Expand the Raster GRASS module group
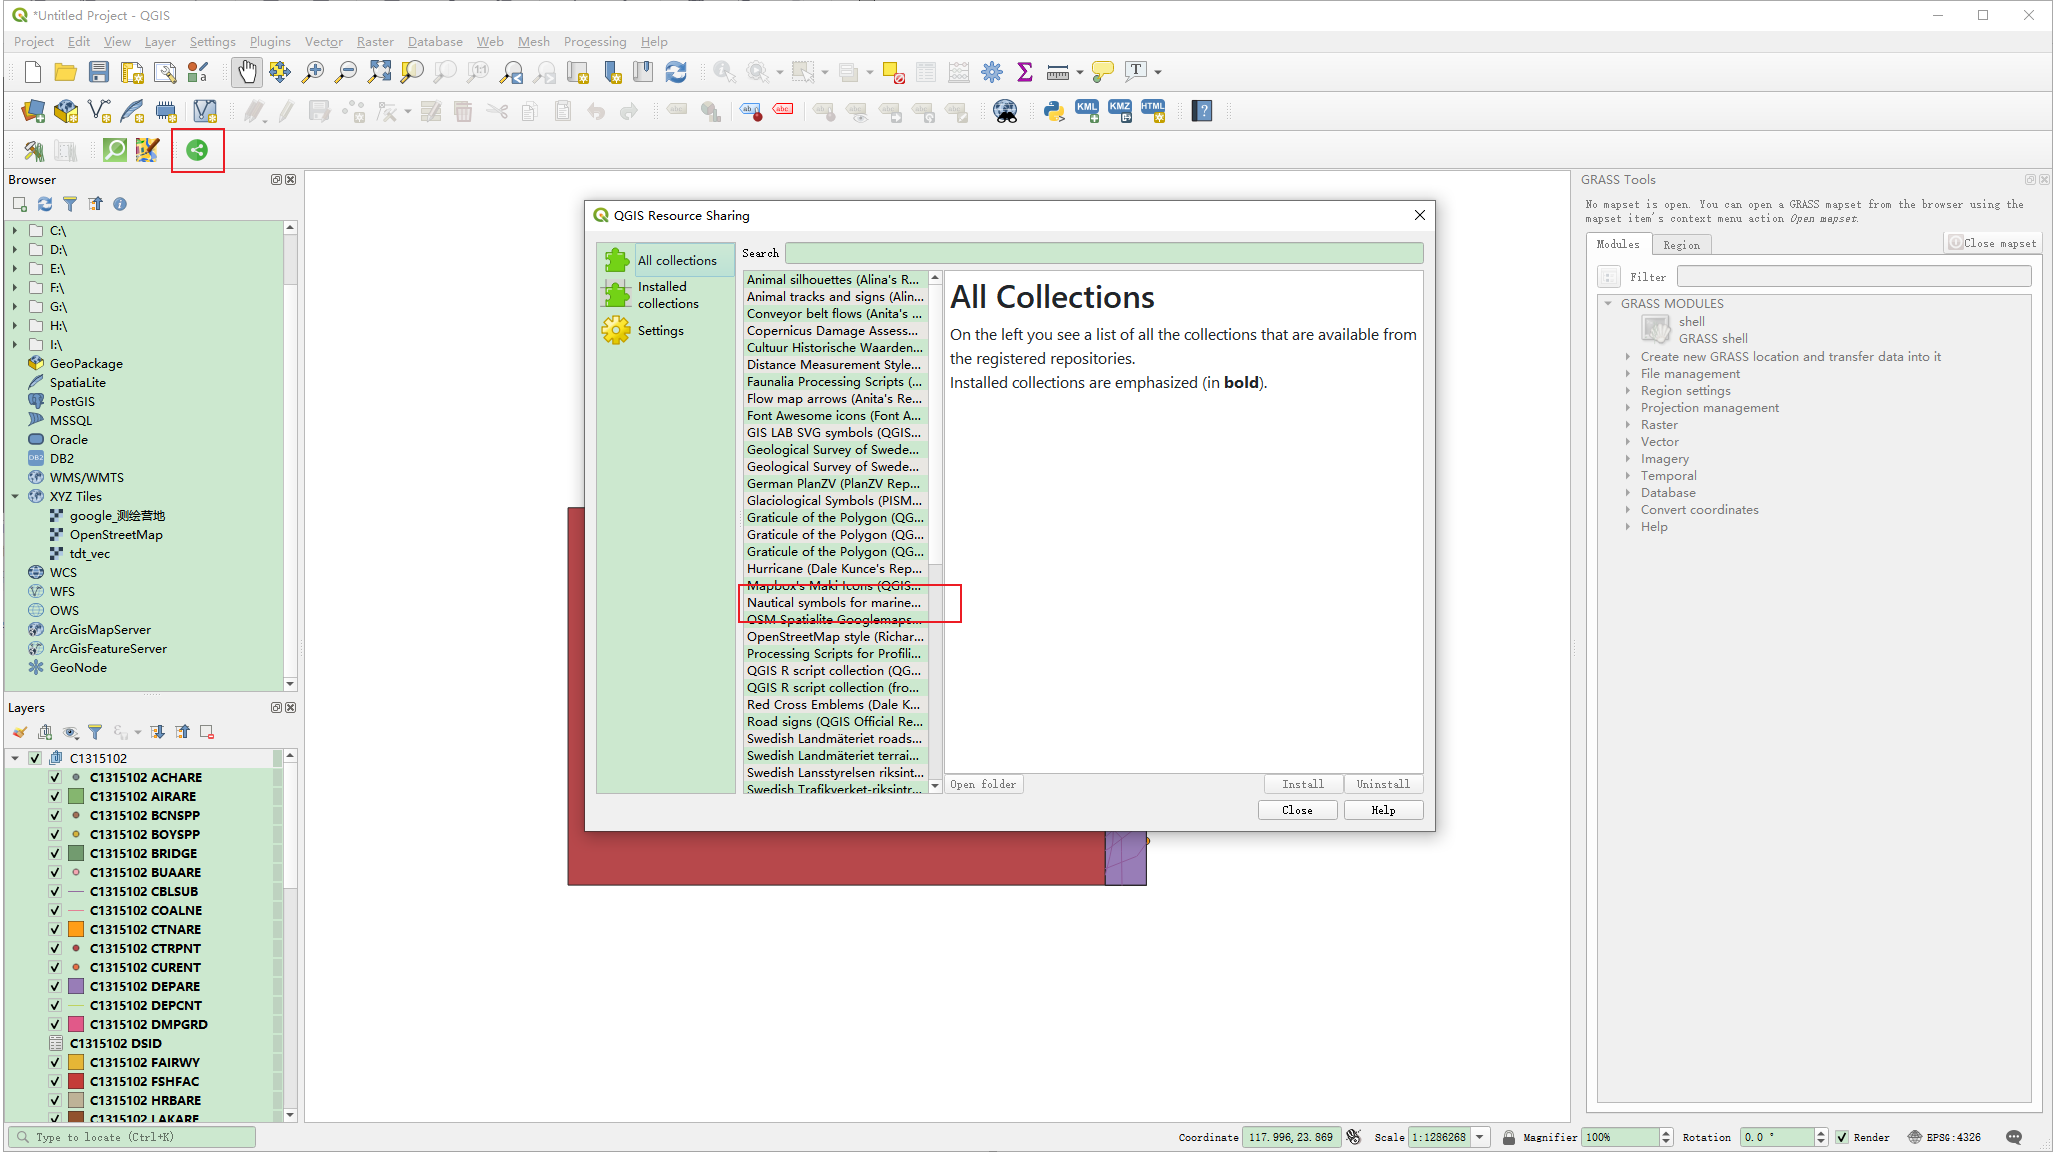This screenshot has height=1152, width=2056. click(x=1628, y=424)
